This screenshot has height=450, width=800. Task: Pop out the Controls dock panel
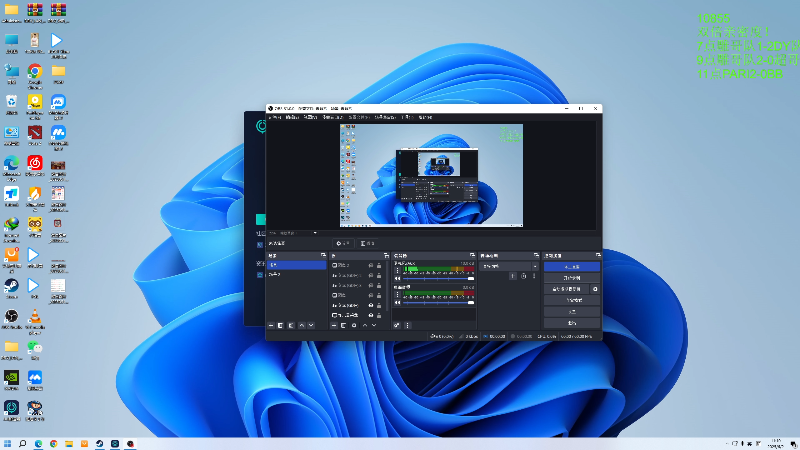point(598,255)
